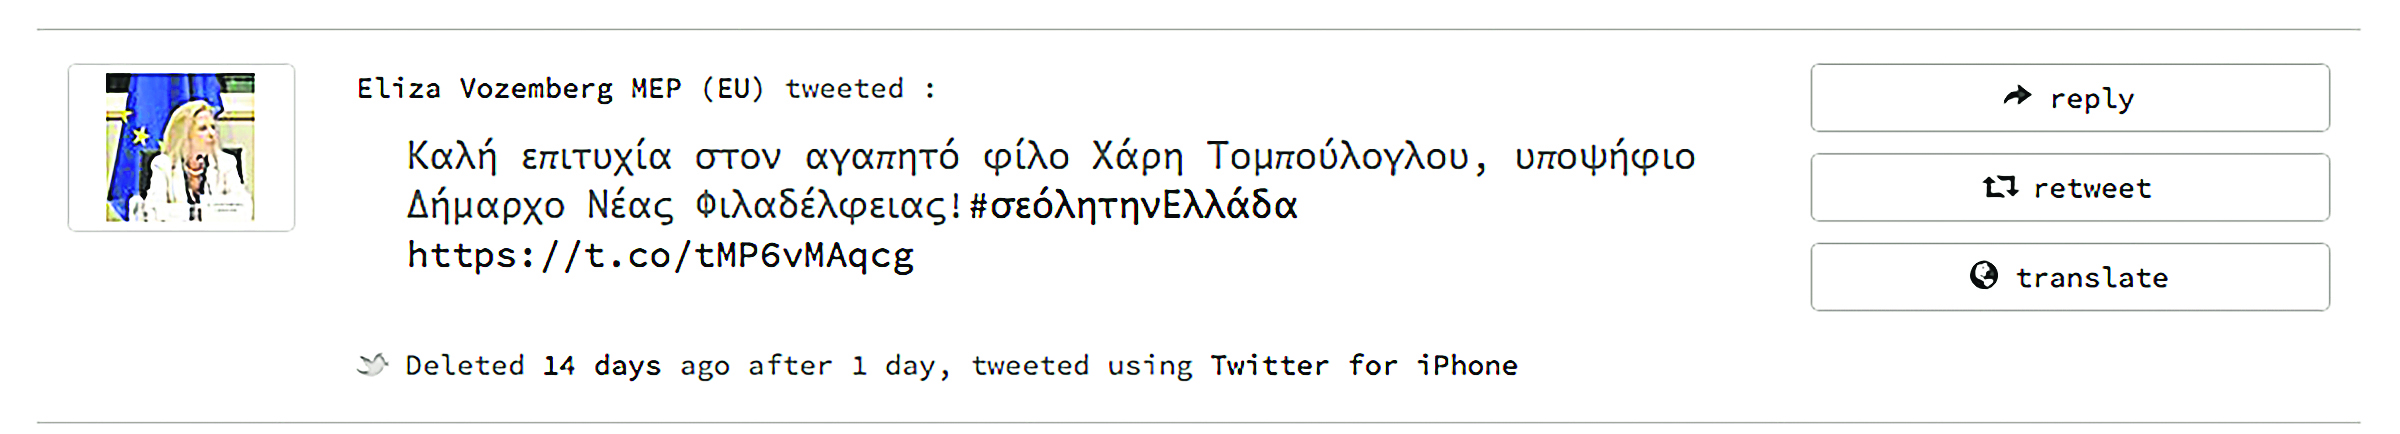The height and width of the screenshot is (434, 2400).
Task: Click the 'Twitter for iPhone' source link
Action: tap(1364, 366)
